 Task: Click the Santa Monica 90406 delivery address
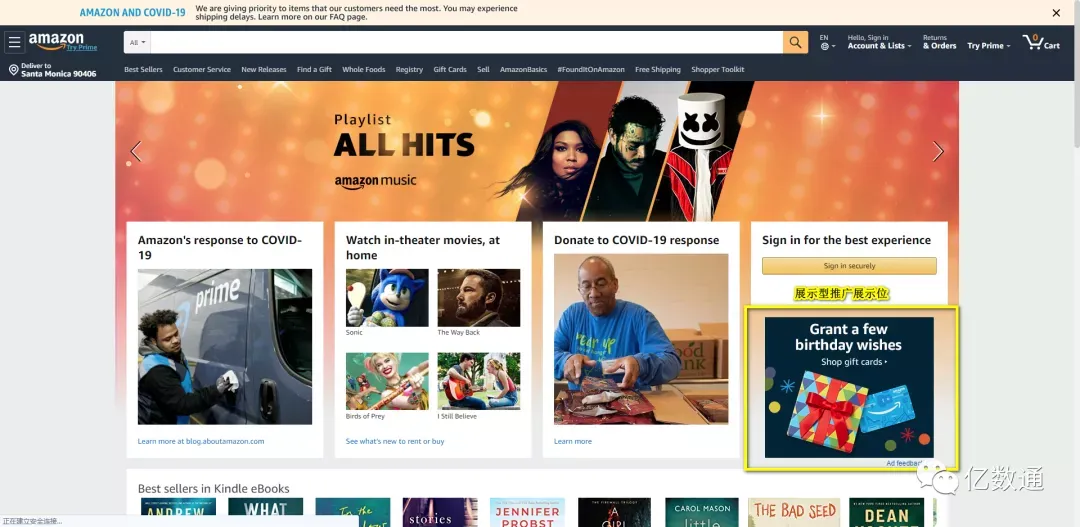pos(59,74)
